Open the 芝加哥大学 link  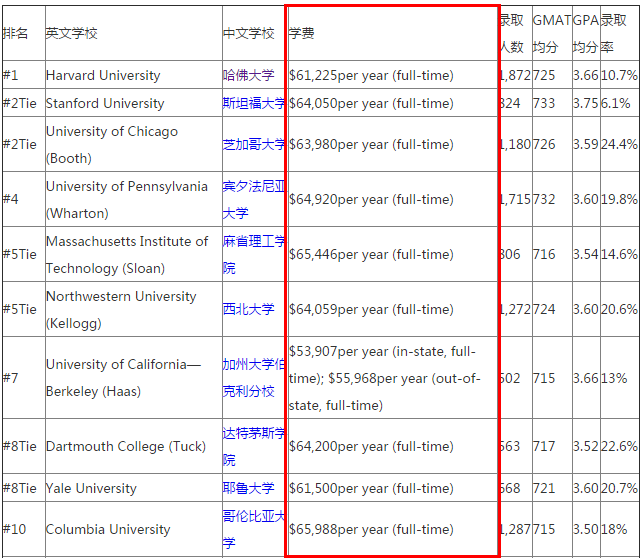tap(253, 144)
